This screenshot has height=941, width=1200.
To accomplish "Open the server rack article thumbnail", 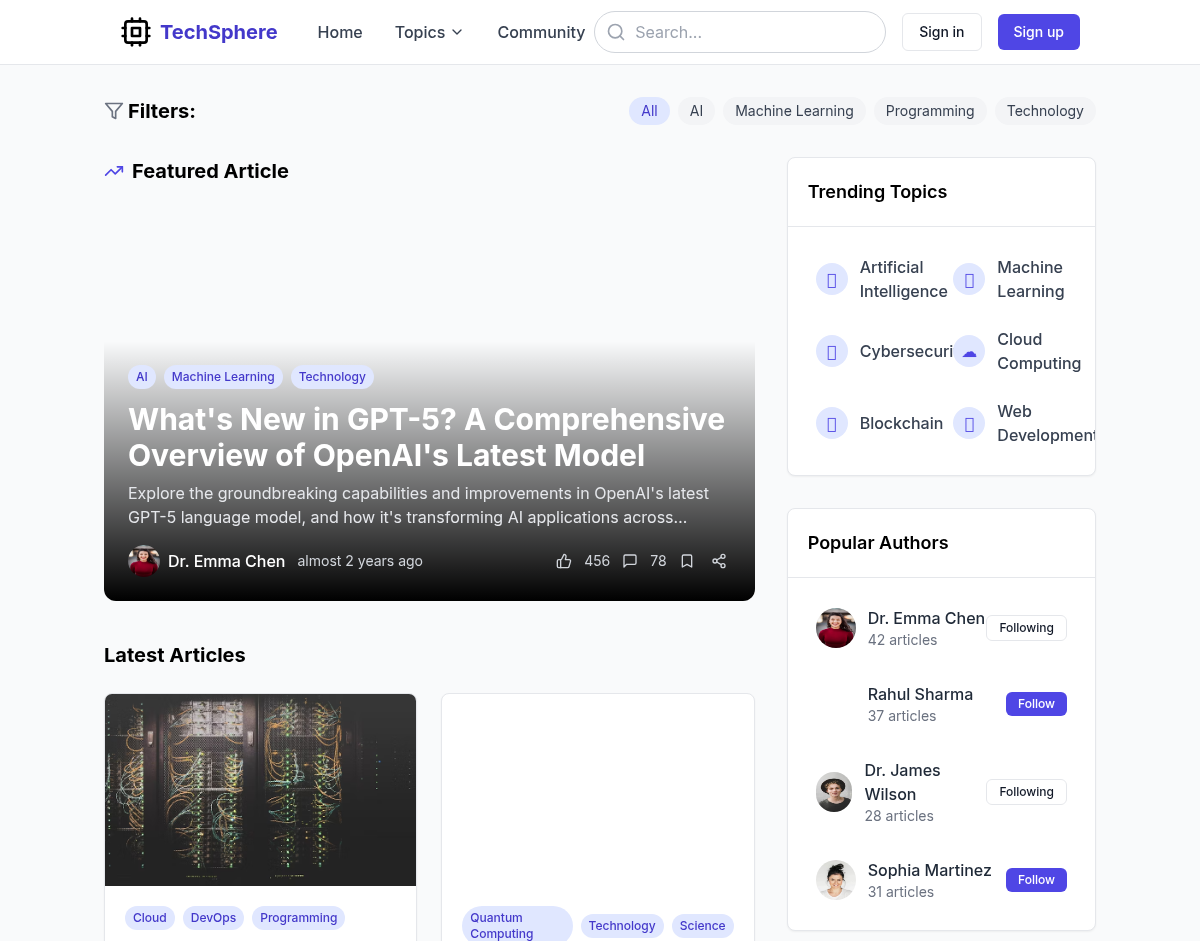I will coord(260,790).
